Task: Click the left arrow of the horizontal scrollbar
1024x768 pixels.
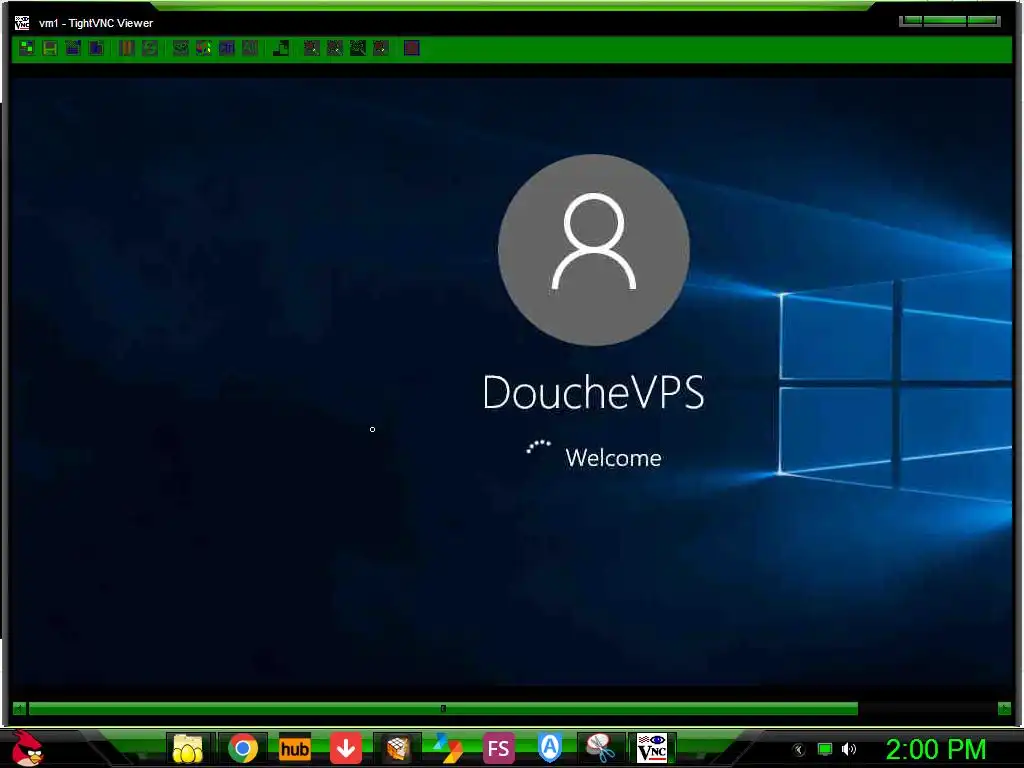Action: [20, 709]
